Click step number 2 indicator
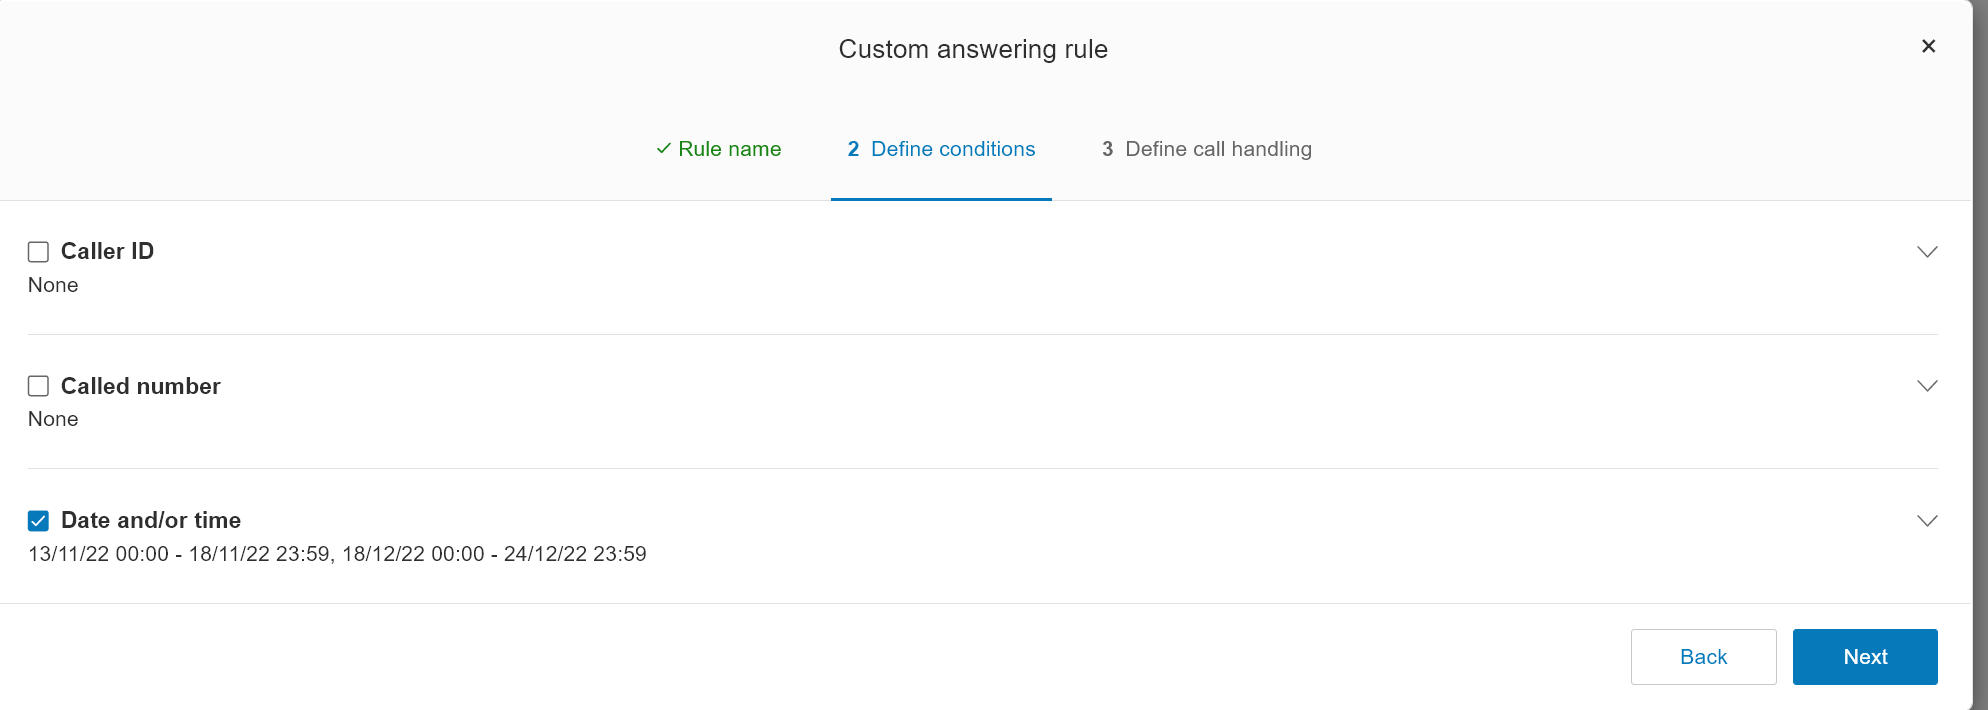The width and height of the screenshot is (1988, 710). [x=853, y=149]
